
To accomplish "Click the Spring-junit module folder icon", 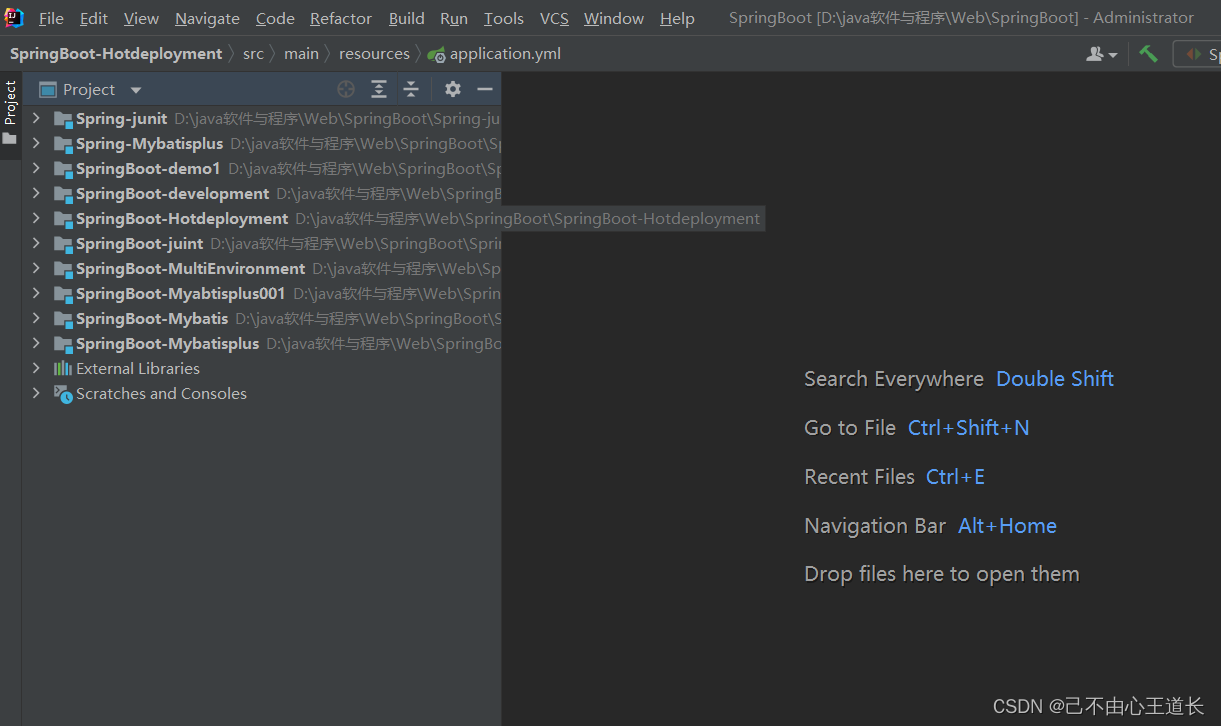I will 63,119.
